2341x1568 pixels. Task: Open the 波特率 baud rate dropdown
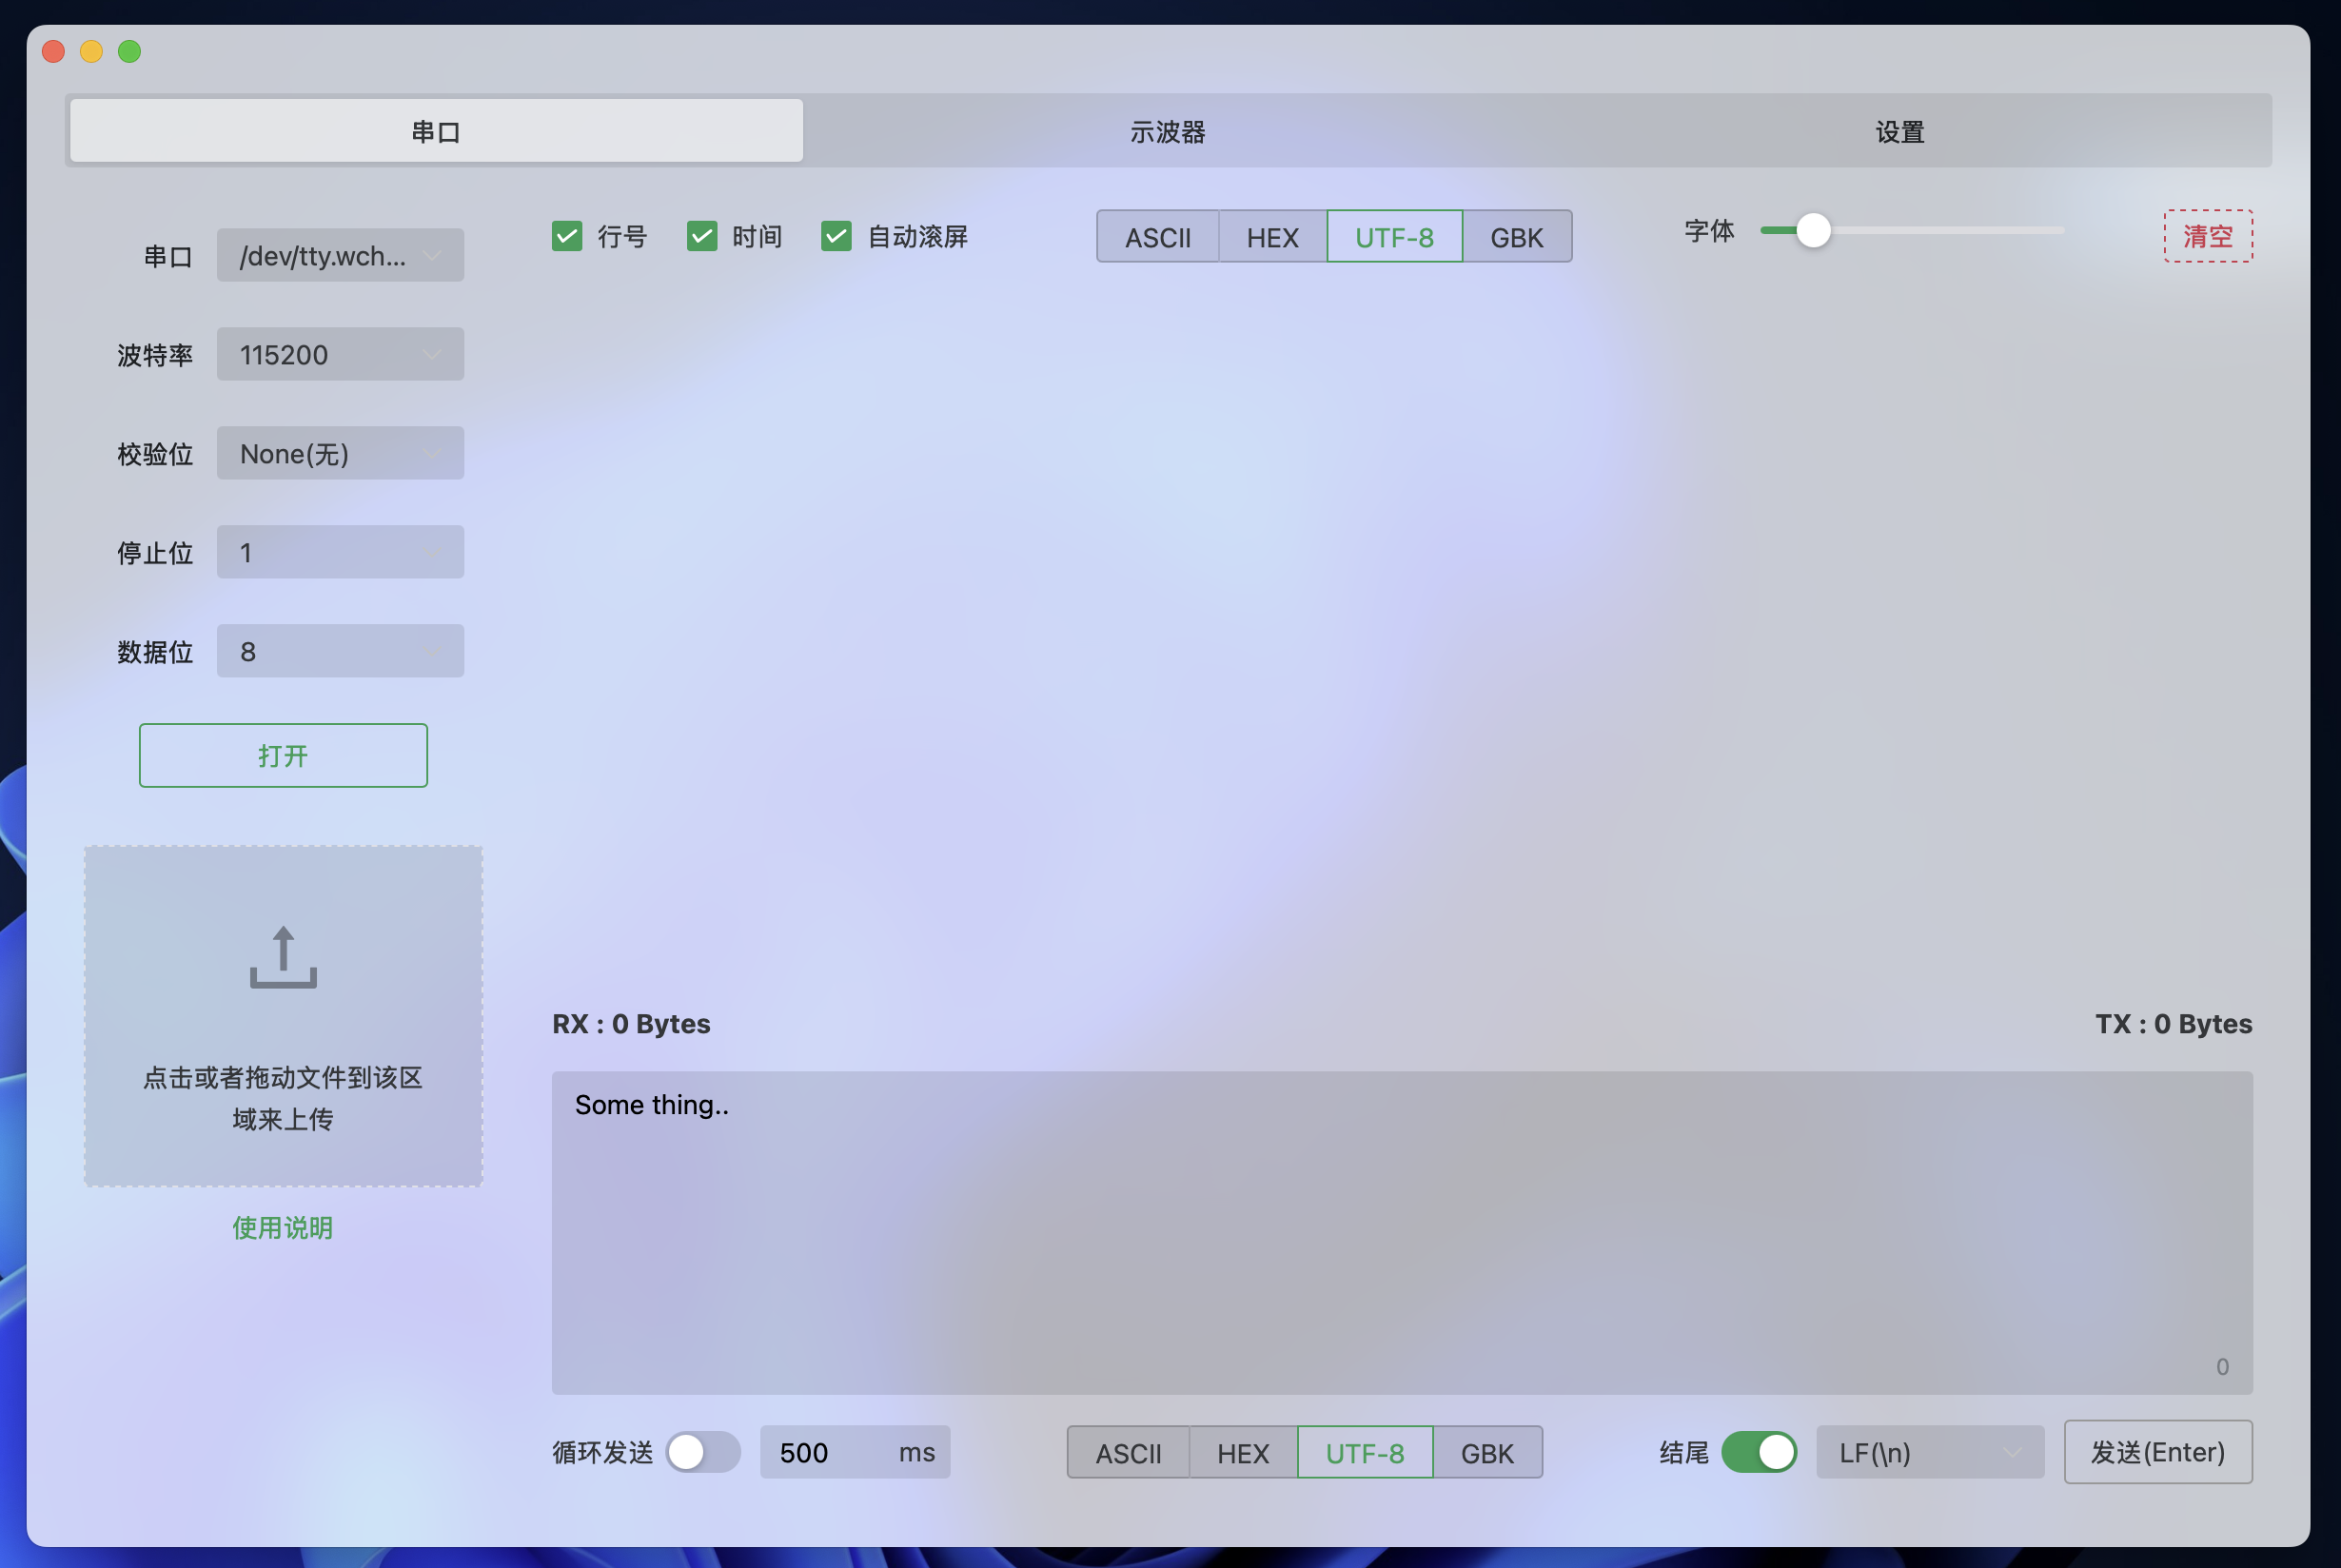pyautogui.click(x=340, y=354)
